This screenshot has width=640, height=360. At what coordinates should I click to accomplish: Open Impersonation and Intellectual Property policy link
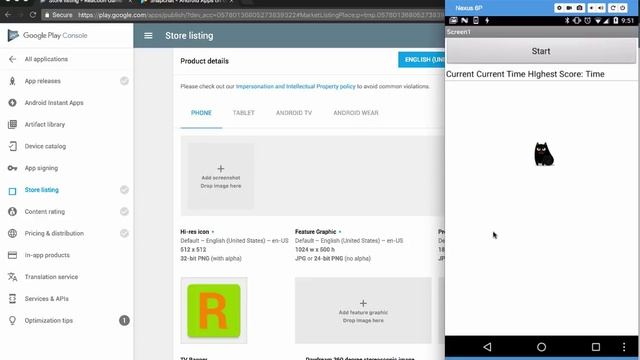296,87
